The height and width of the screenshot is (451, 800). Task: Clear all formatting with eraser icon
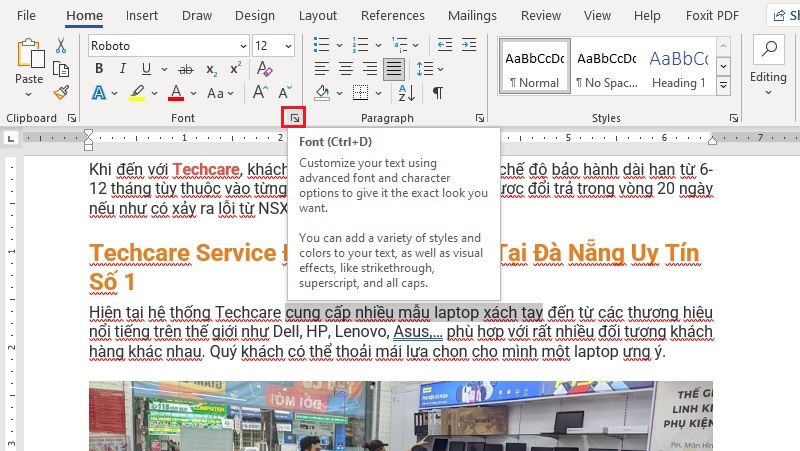[x=264, y=68]
